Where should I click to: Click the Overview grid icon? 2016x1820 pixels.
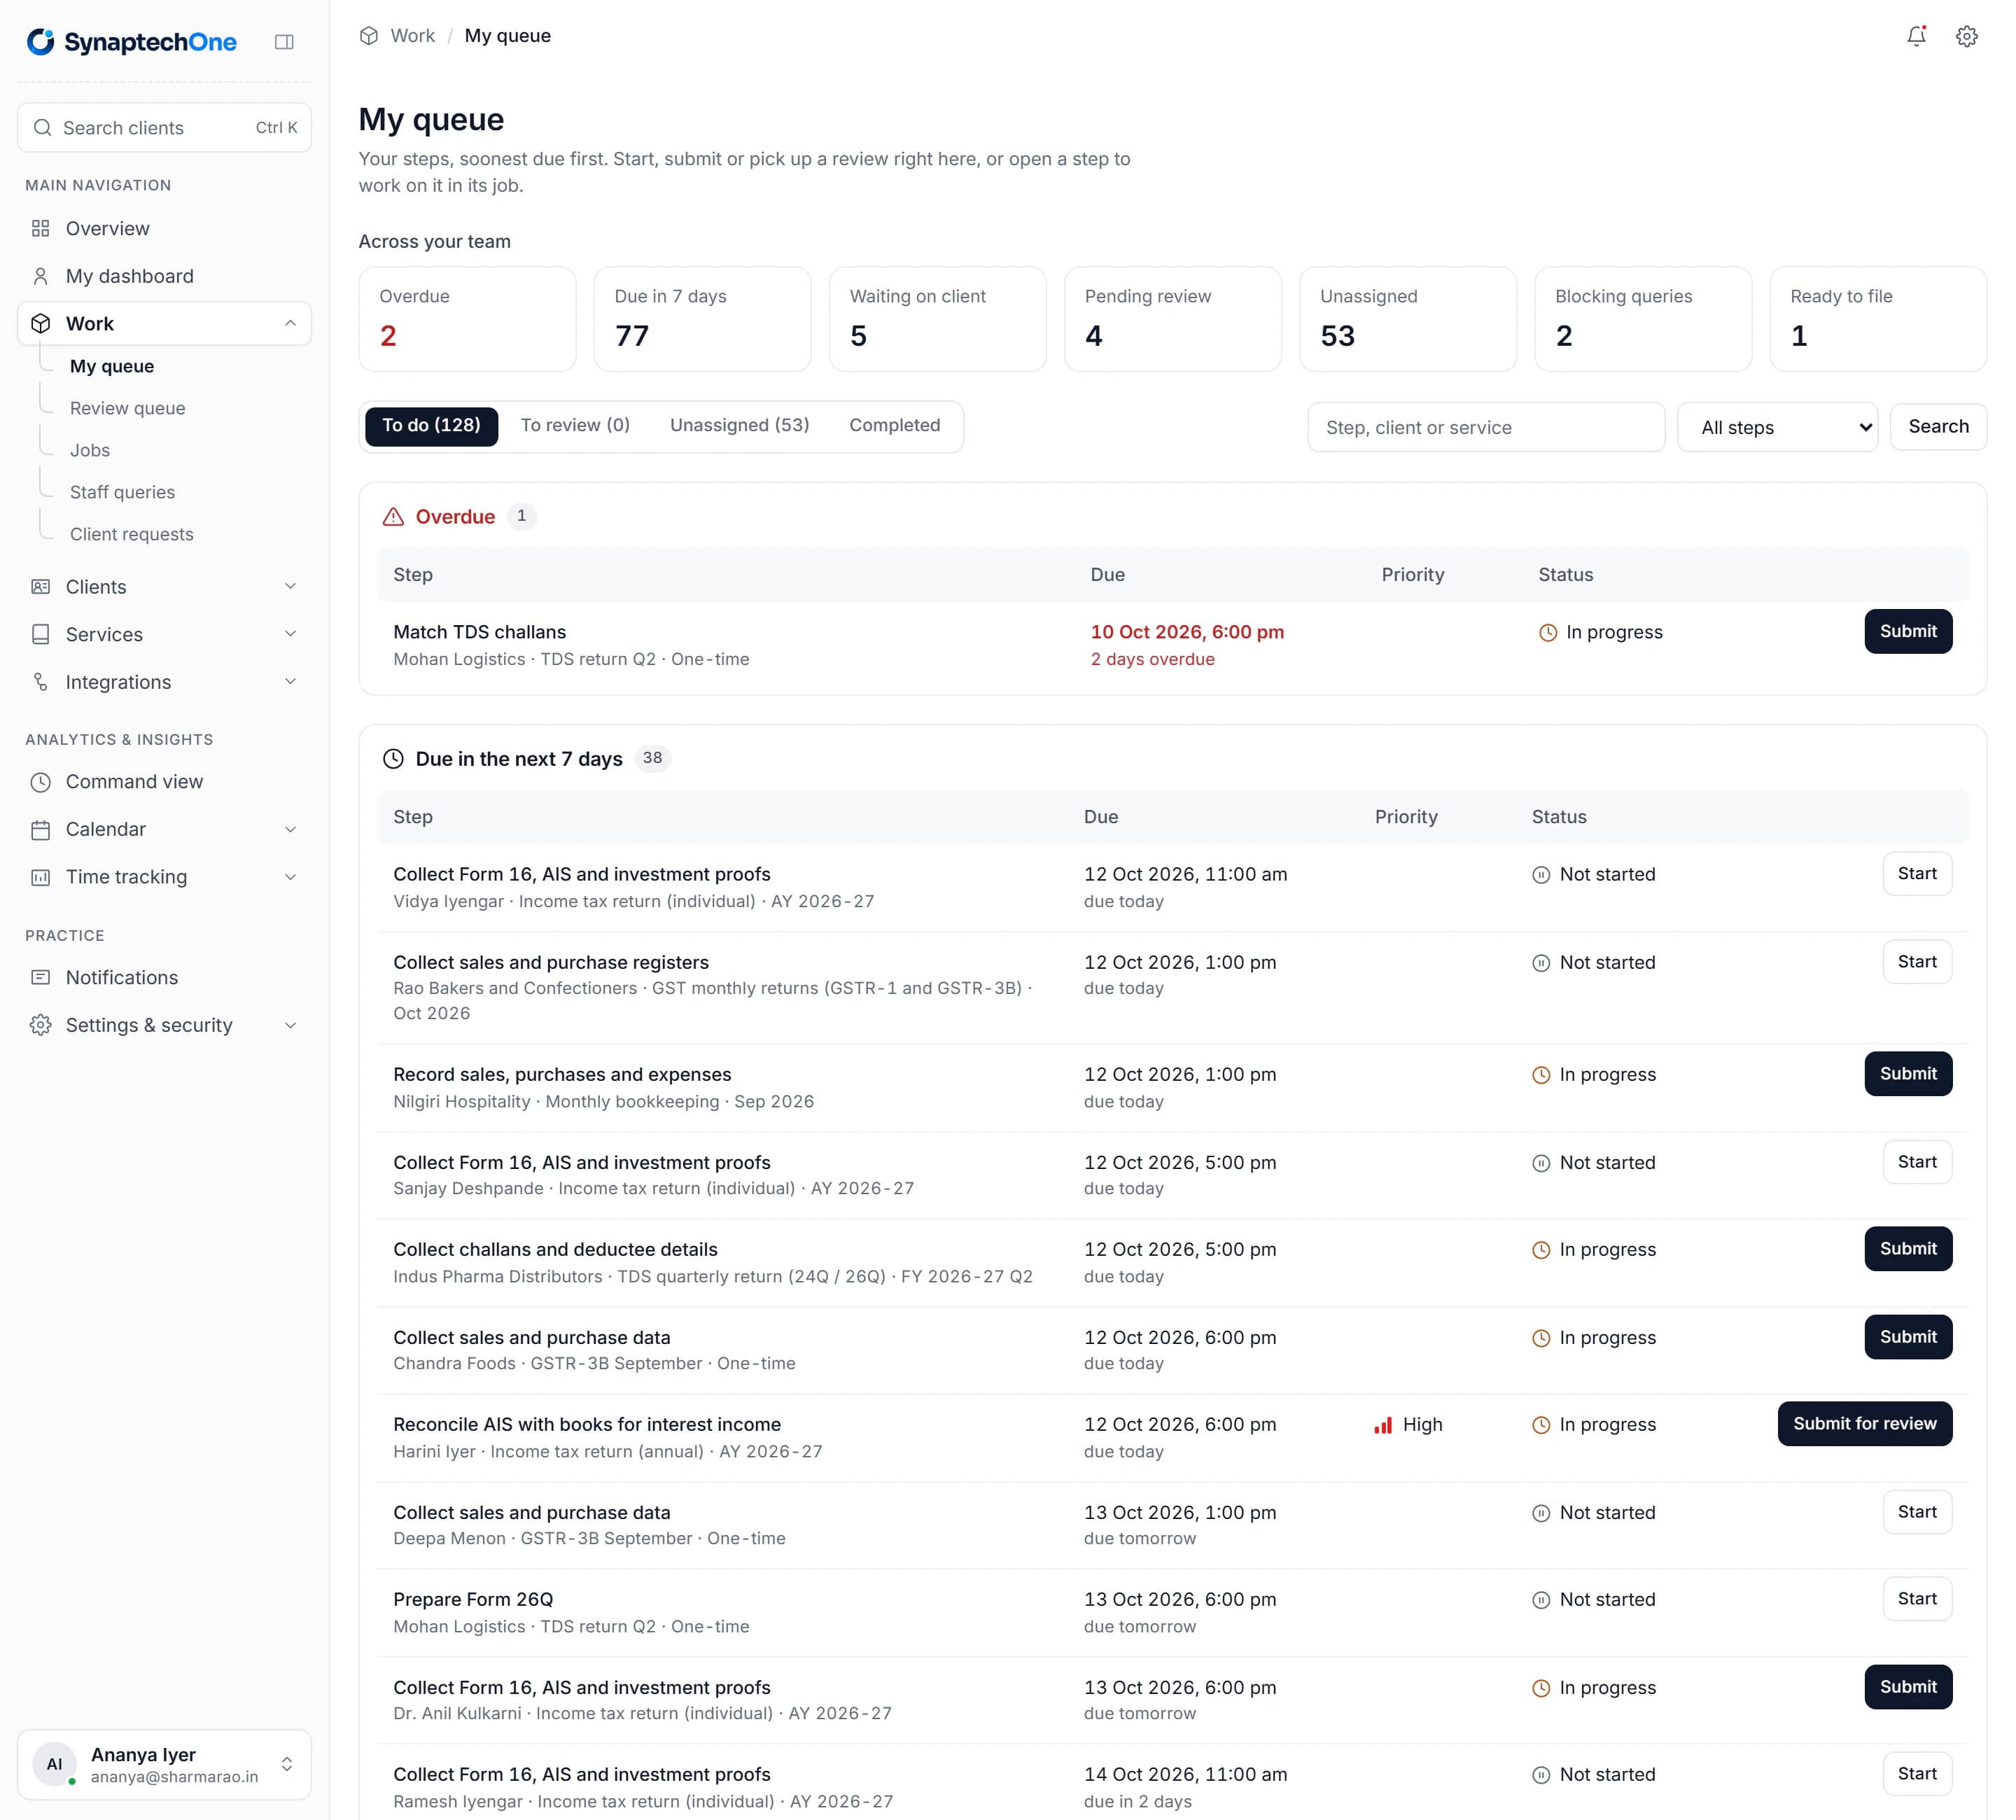[40, 228]
